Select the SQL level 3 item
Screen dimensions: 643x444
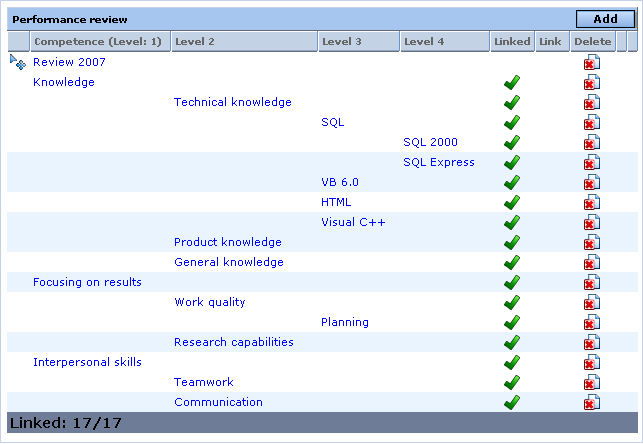[x=333, y=122]
